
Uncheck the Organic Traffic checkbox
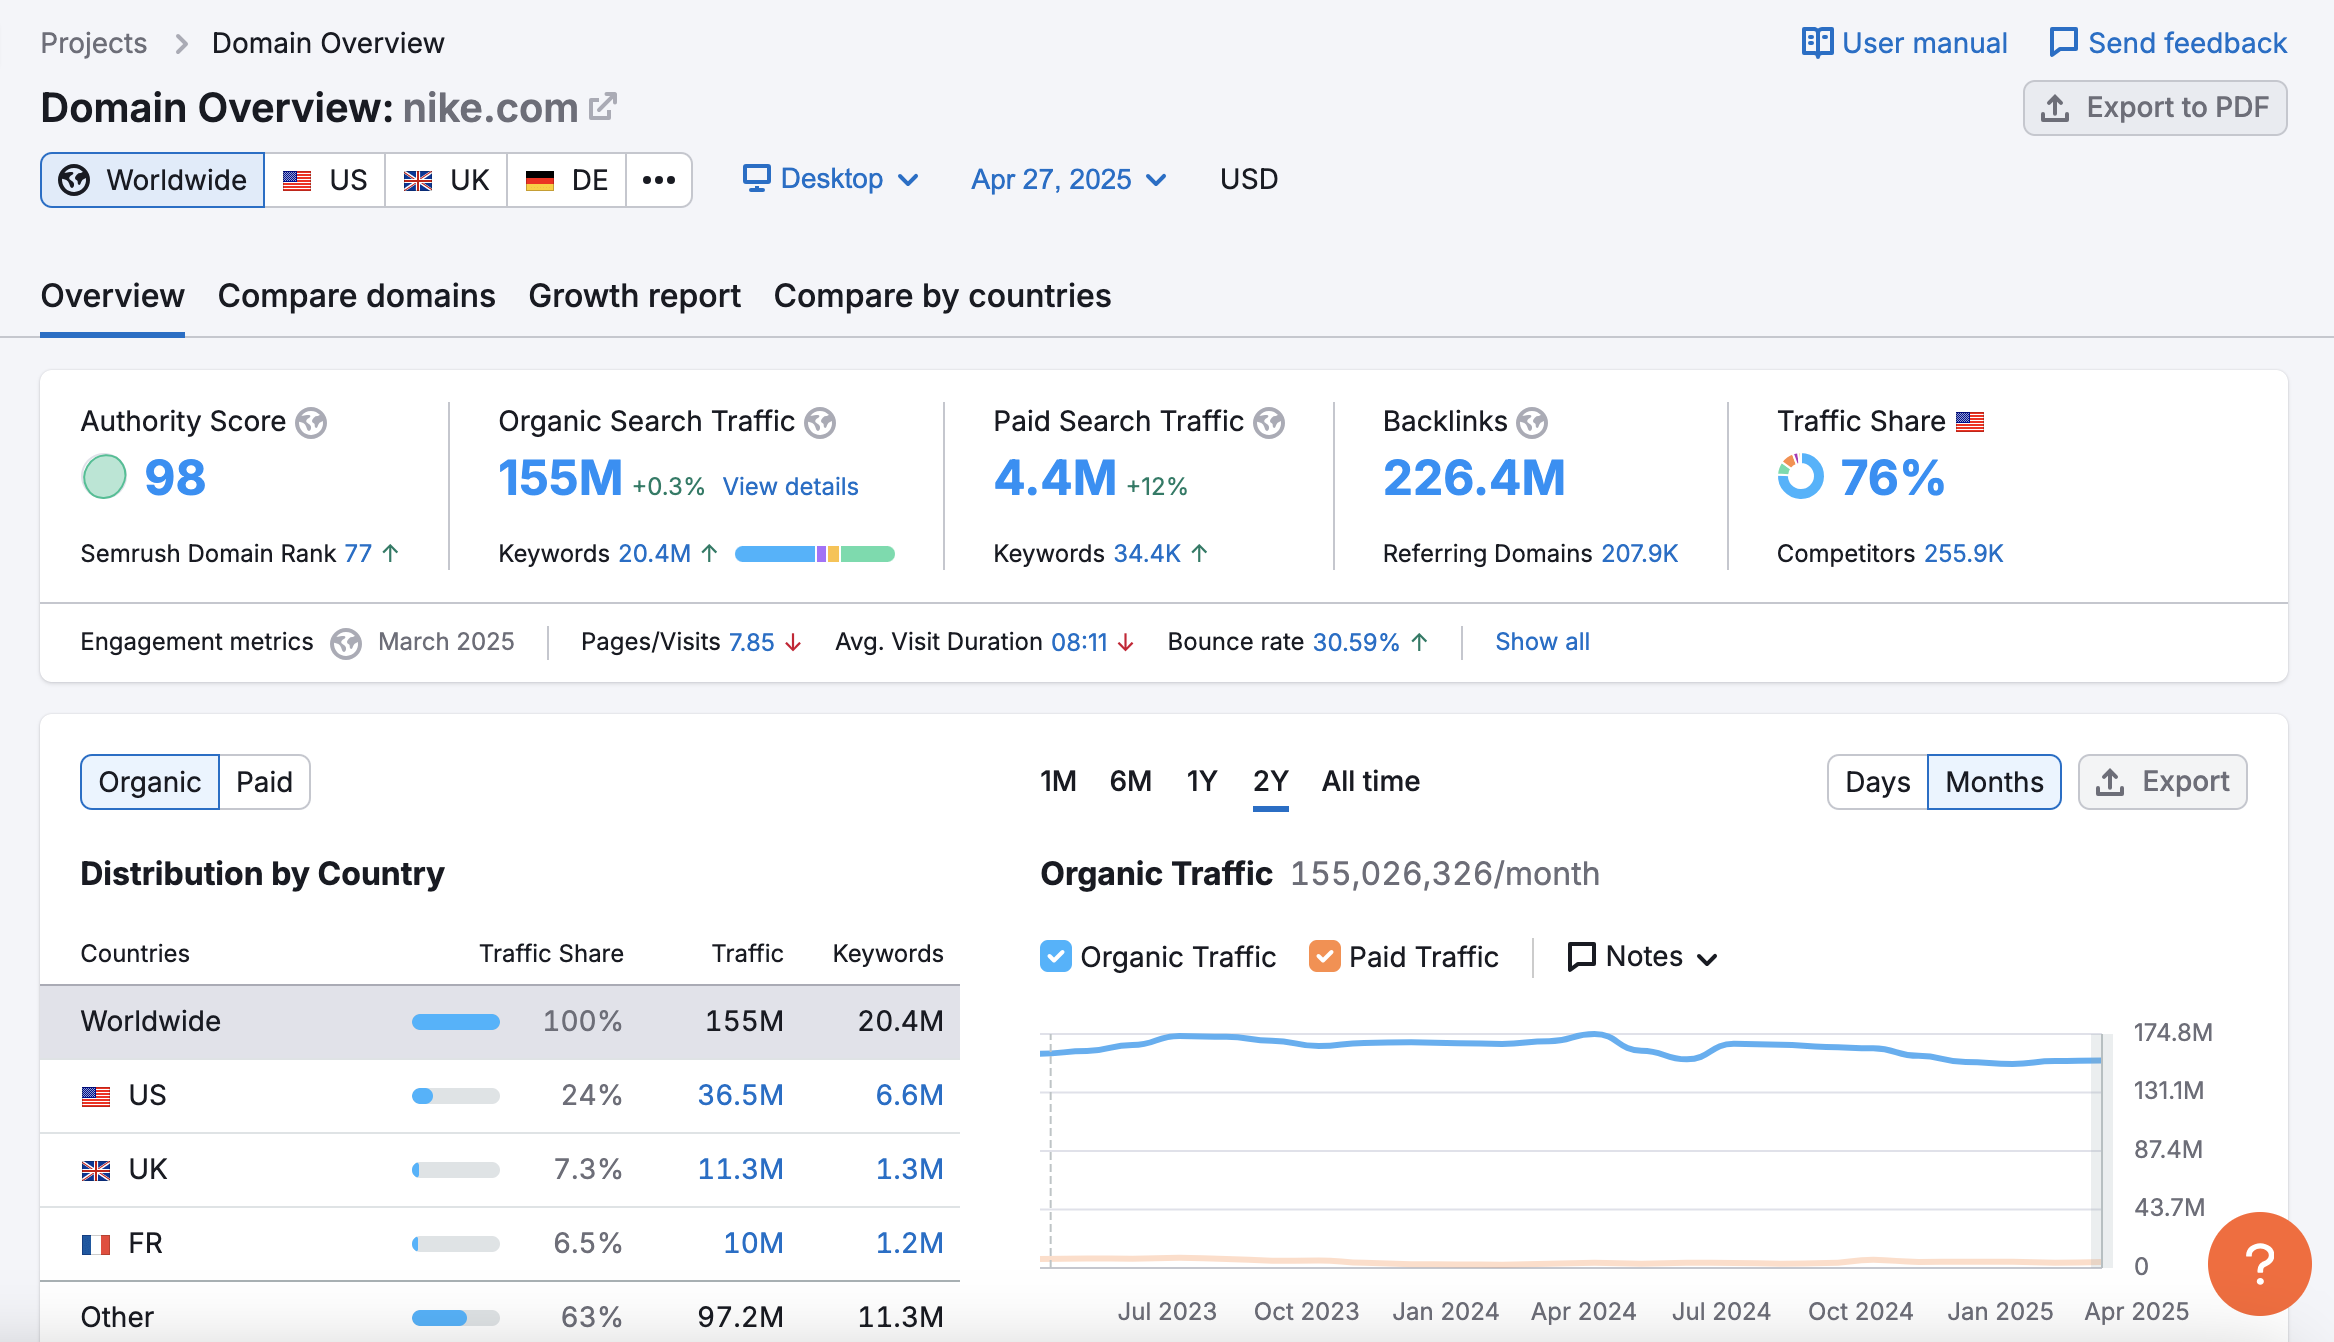point(1055,956)
